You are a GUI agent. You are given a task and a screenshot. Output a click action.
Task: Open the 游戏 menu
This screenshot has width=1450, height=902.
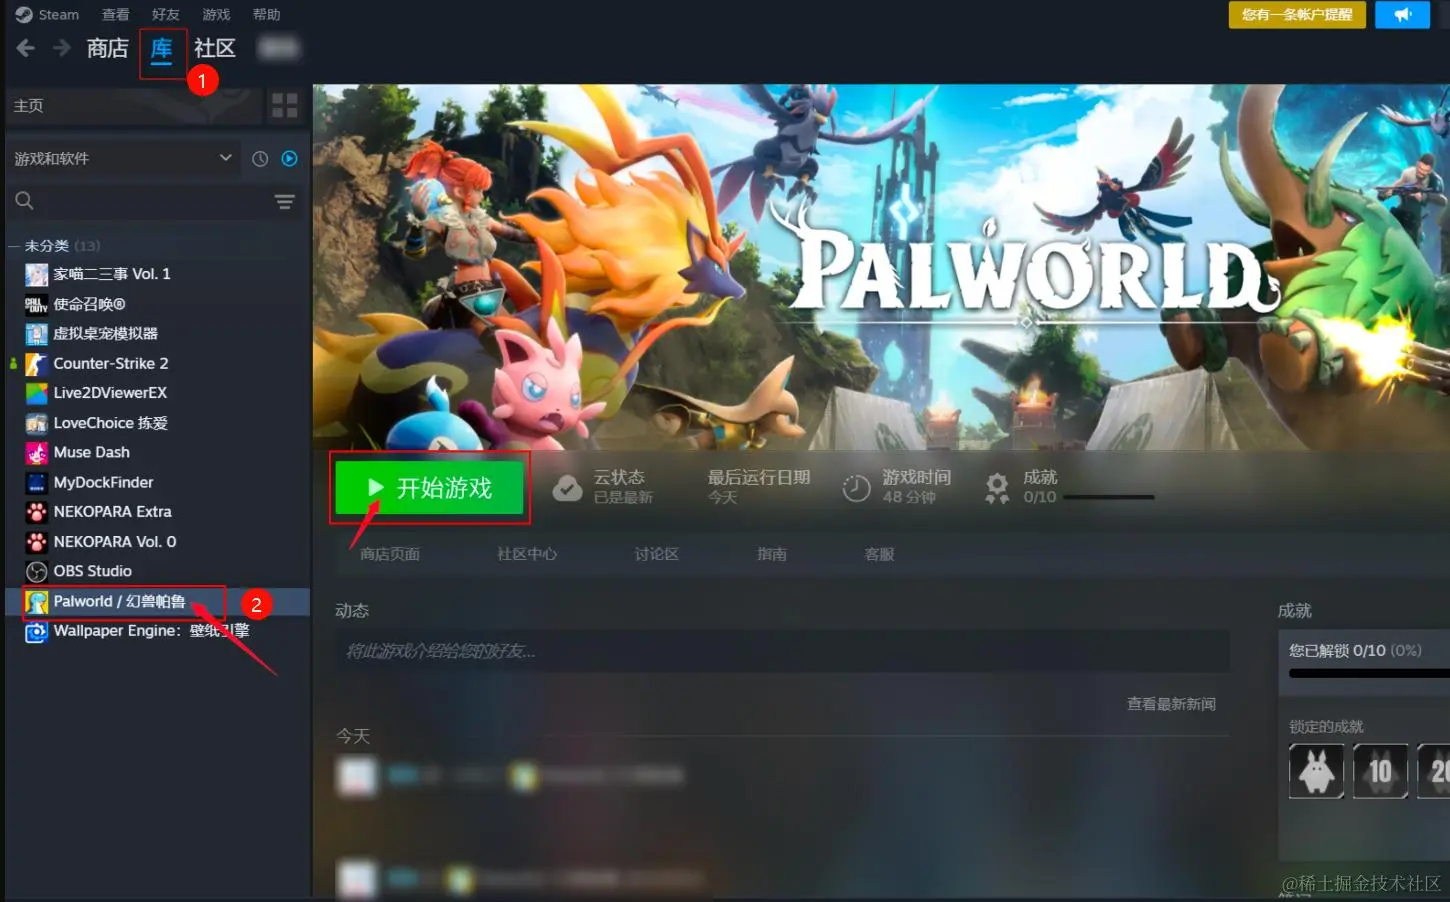(x=216, y=15)
